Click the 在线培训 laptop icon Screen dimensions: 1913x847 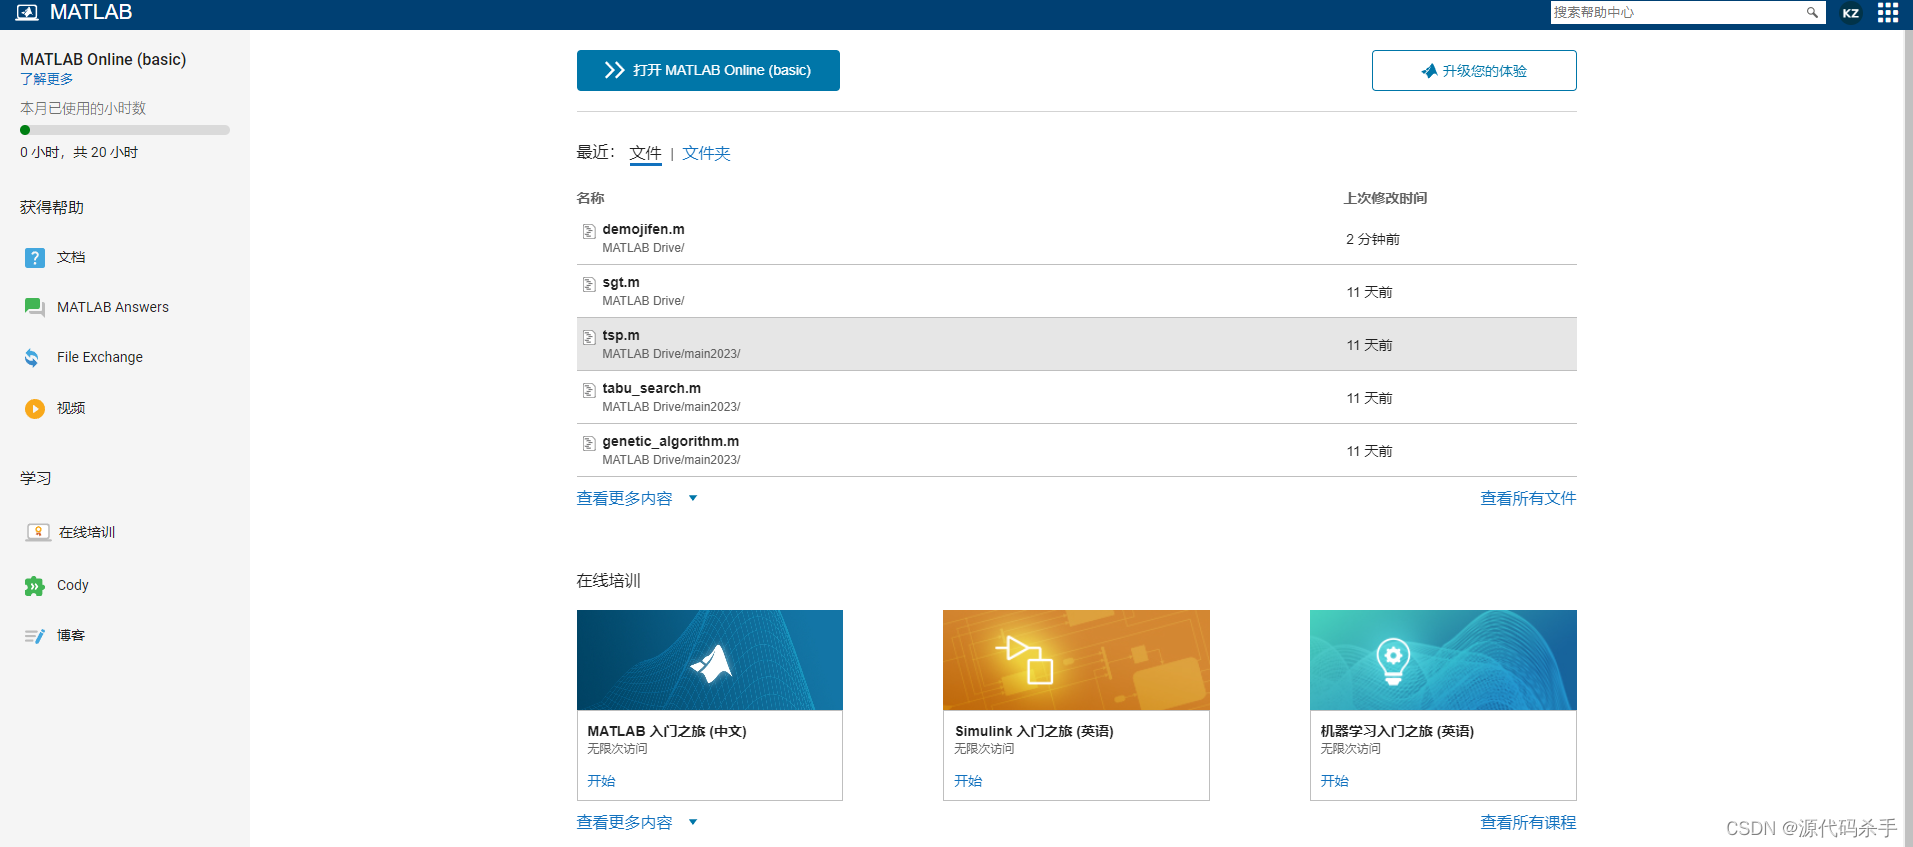(38, 532)
